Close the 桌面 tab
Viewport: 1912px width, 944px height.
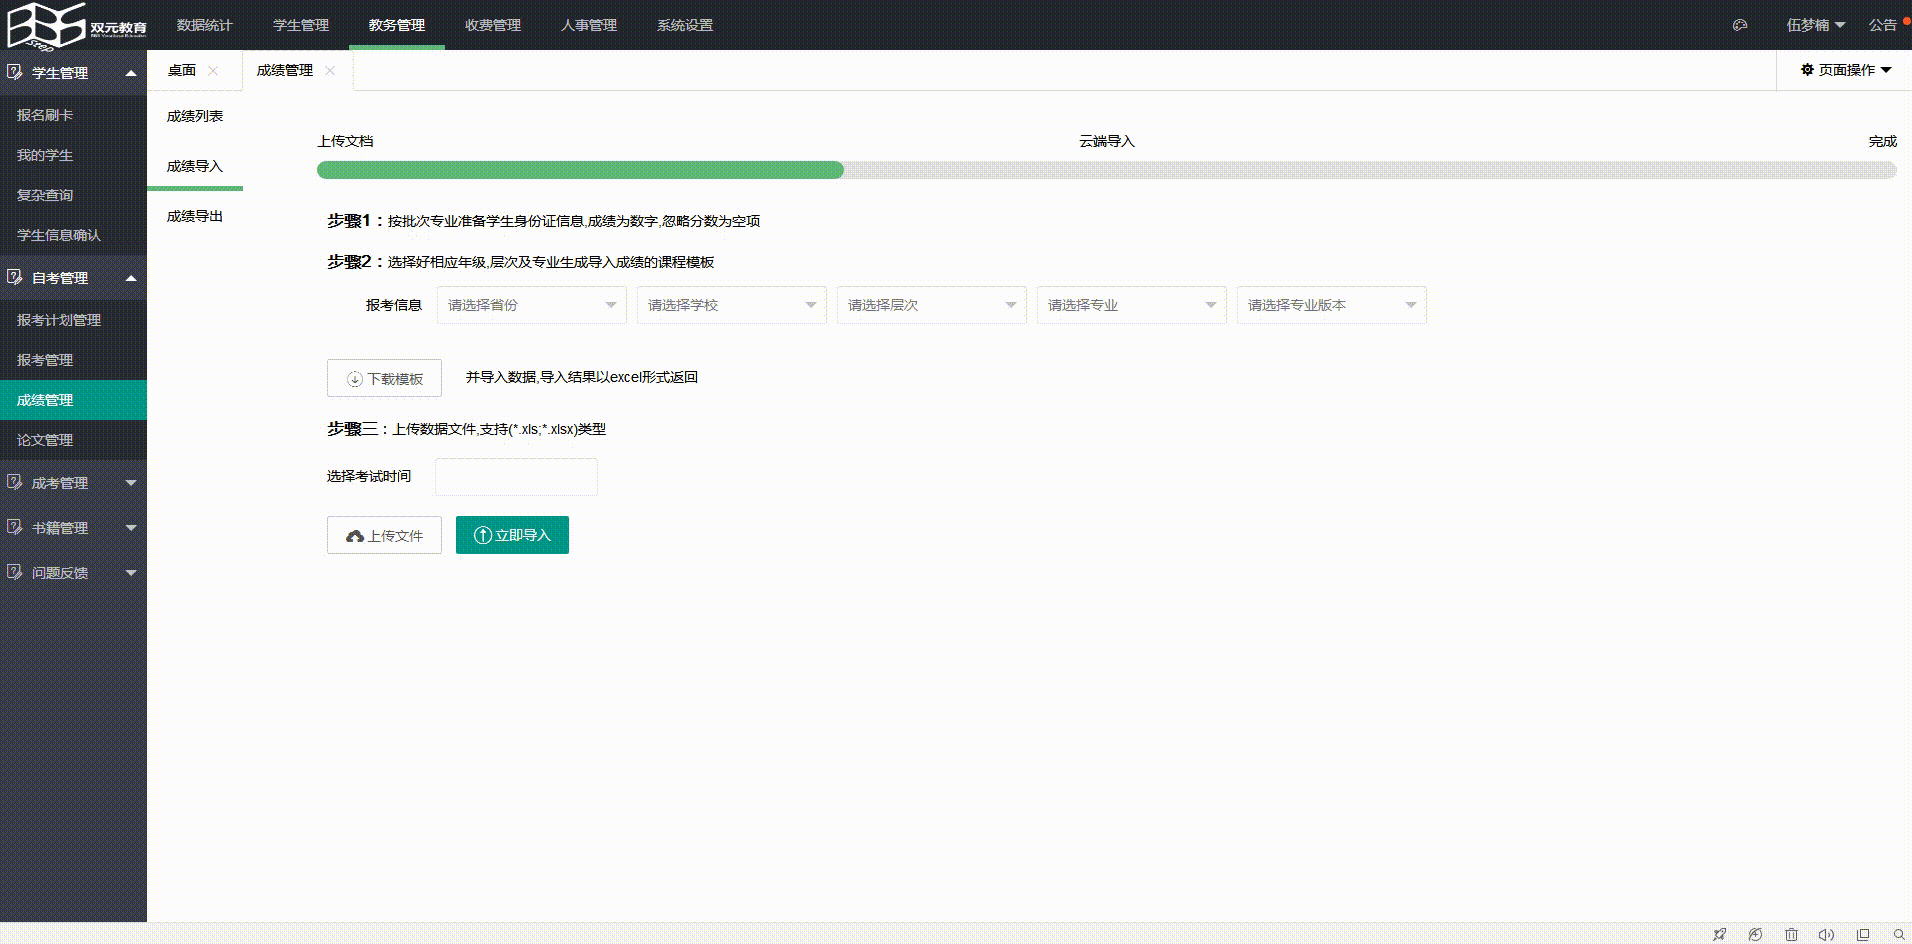click(213, 71)
